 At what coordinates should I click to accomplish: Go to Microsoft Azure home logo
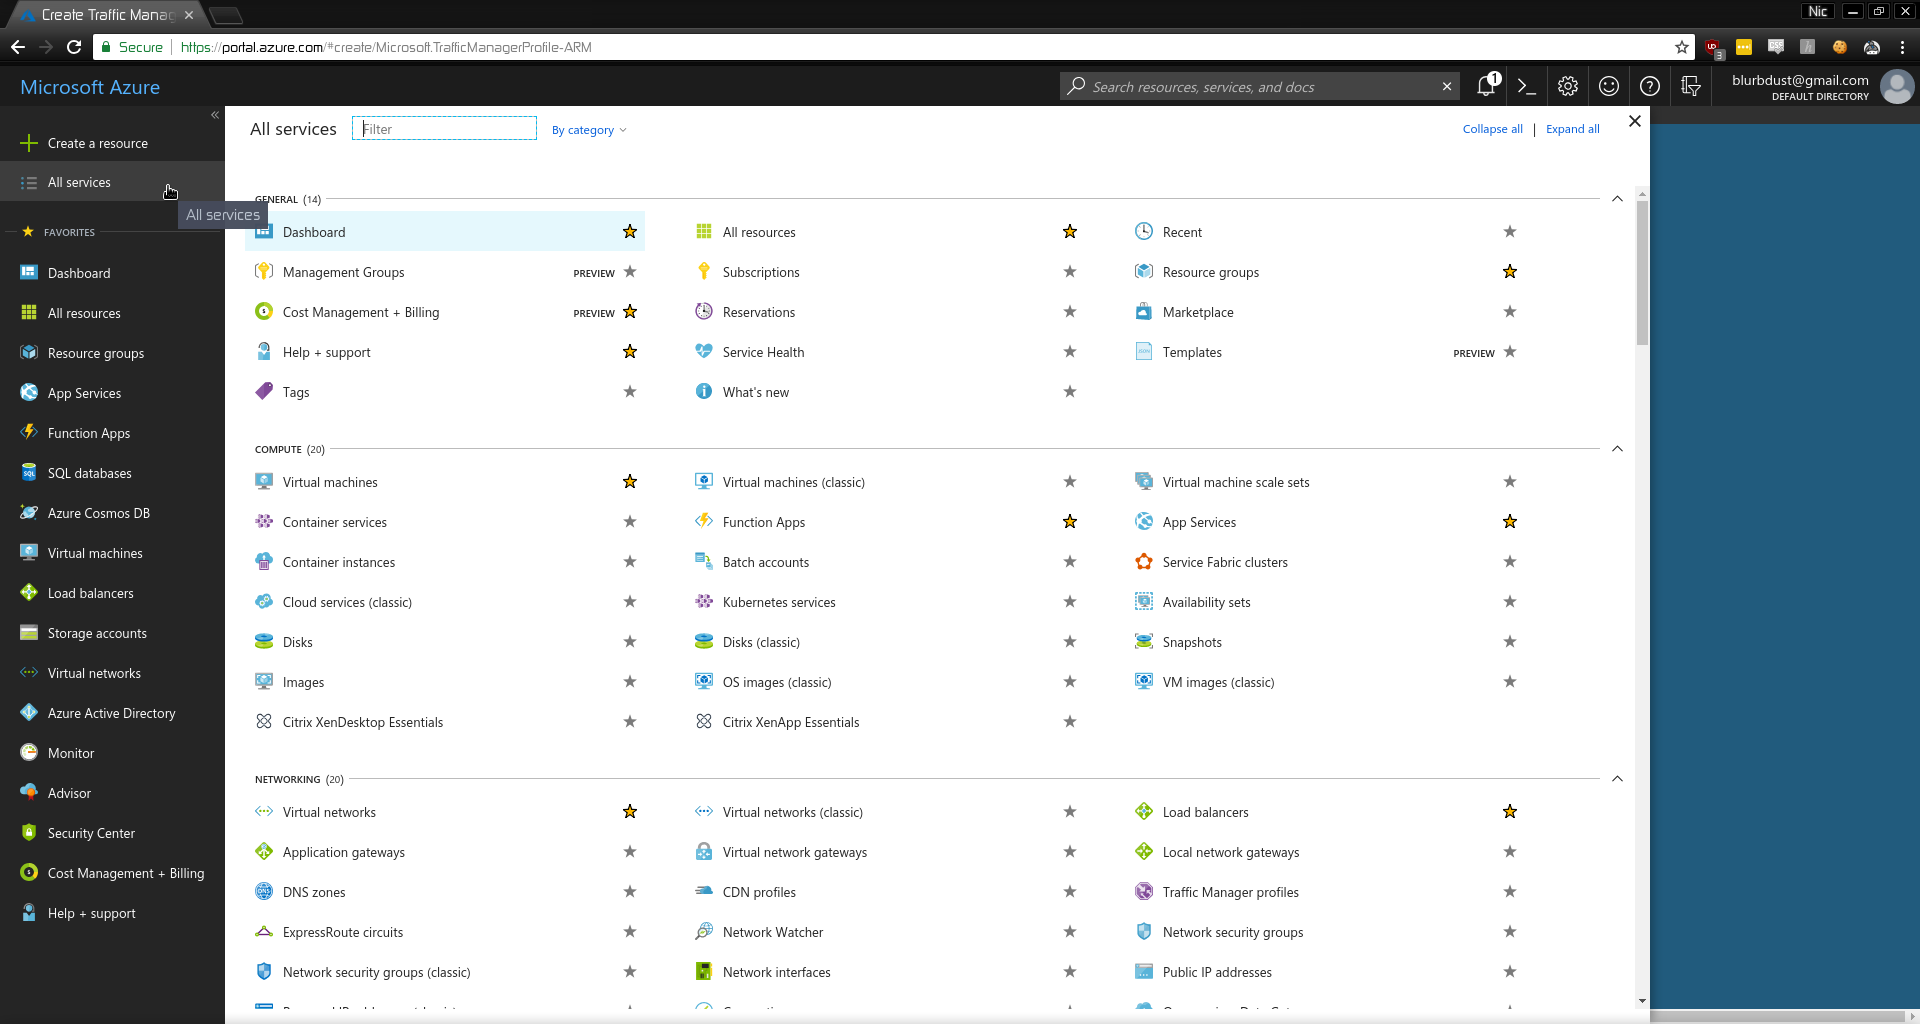90,87
